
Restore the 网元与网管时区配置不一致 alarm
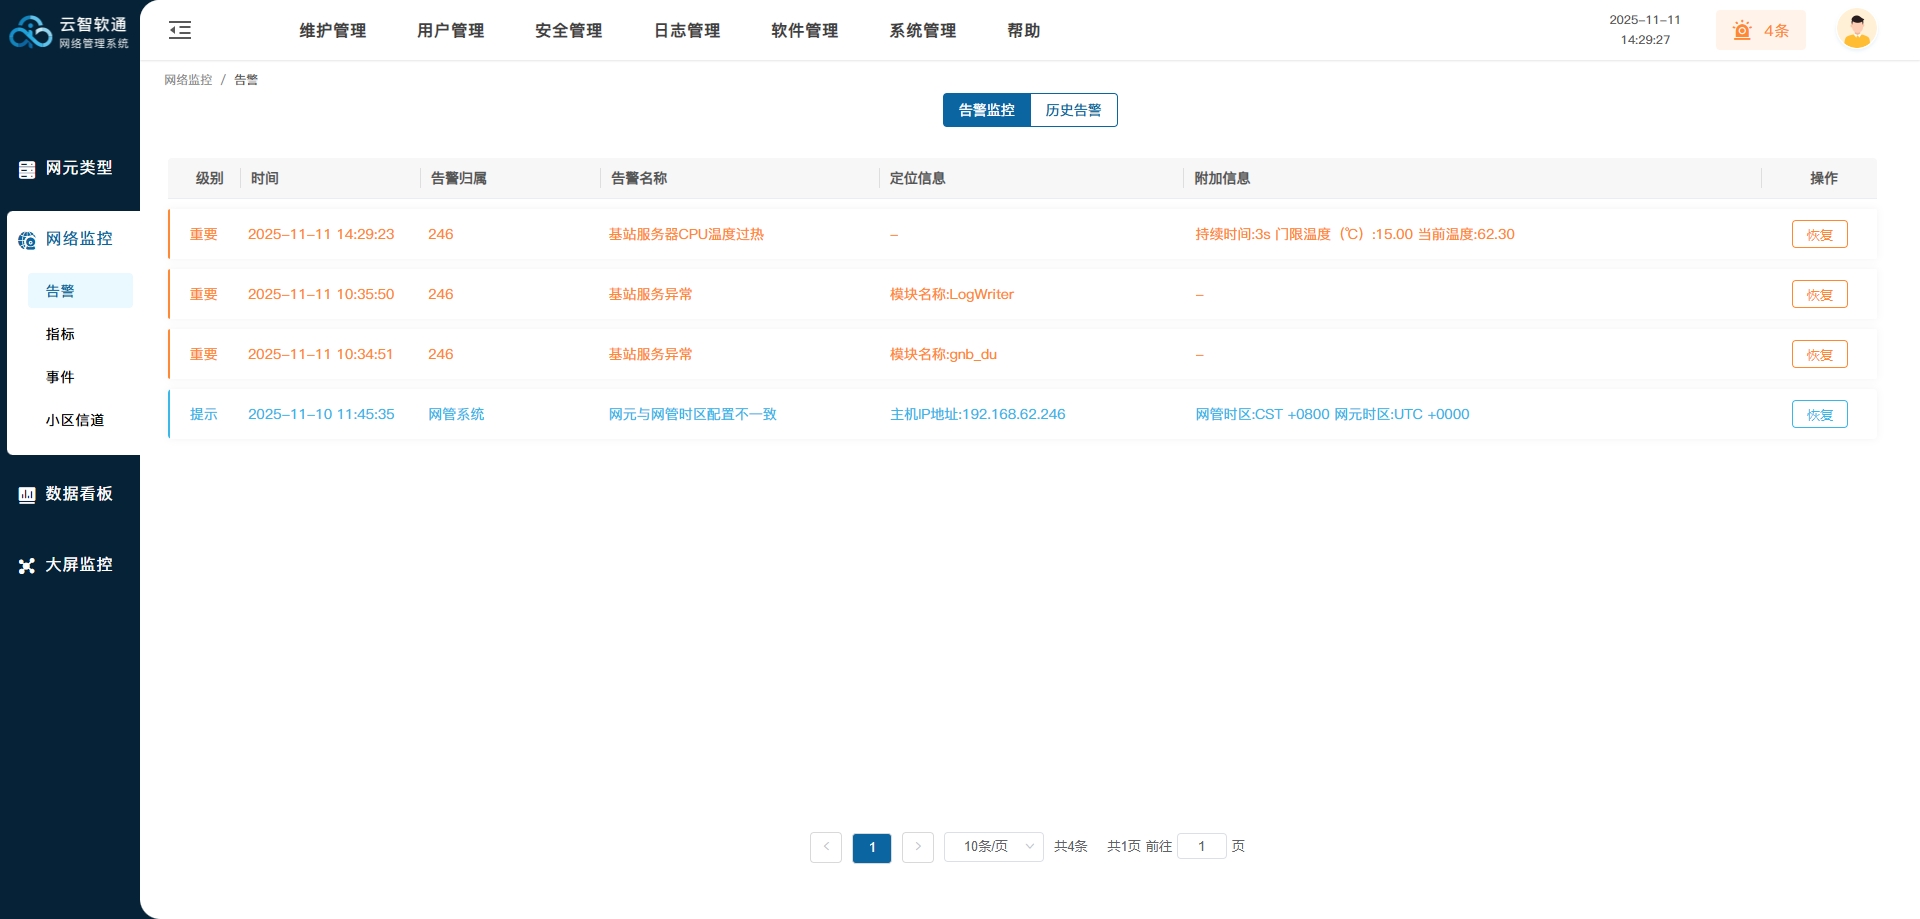point(1819,414)
